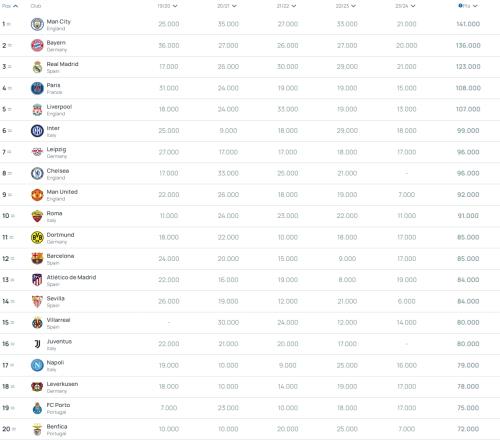Sort by the 20/21 season column
The height and width of the screenshot is (440, 500).
(x=227, y=6)
